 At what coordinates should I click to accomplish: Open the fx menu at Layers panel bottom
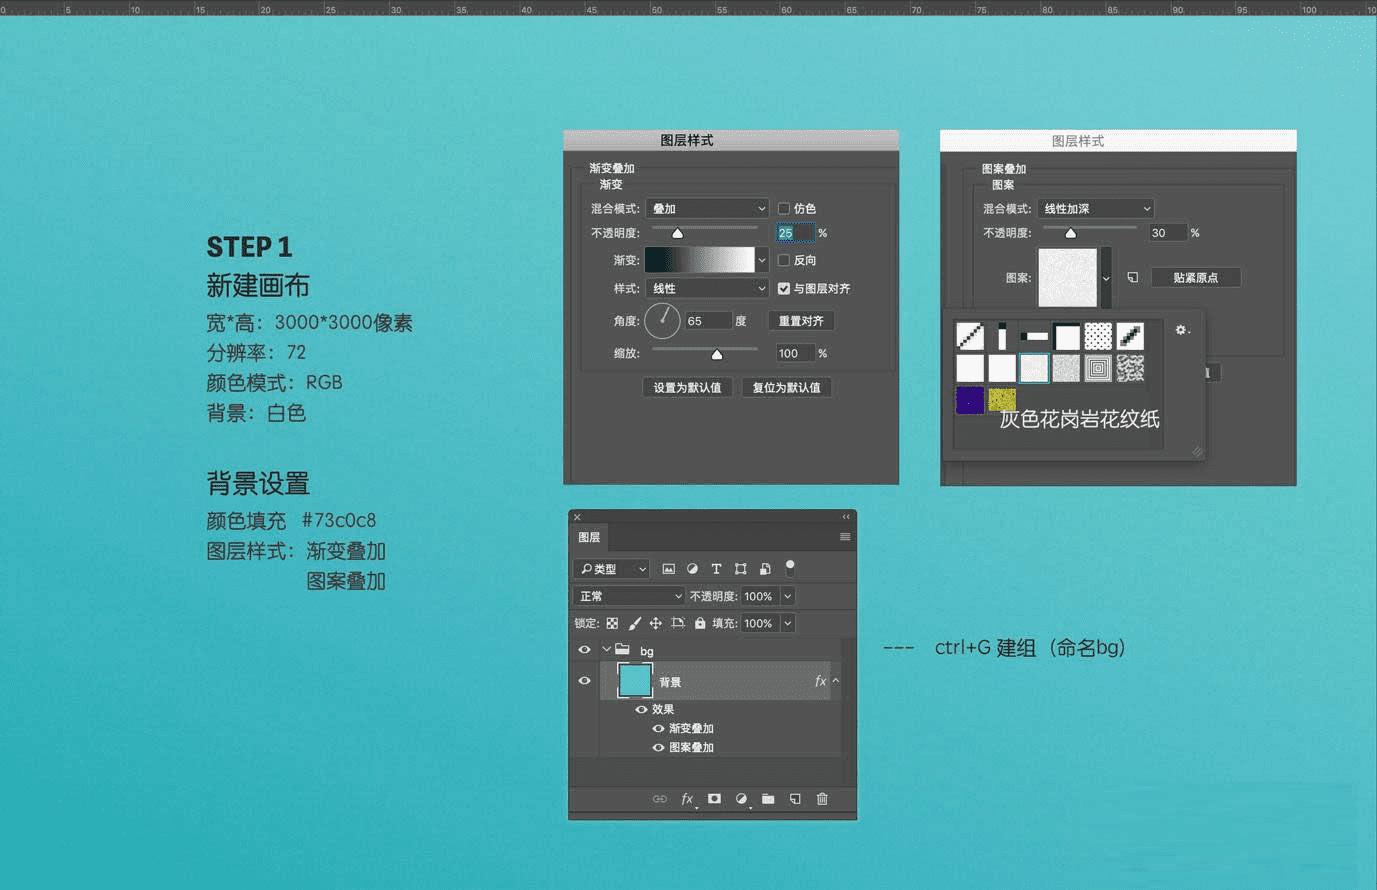click(x=687, y=799)
